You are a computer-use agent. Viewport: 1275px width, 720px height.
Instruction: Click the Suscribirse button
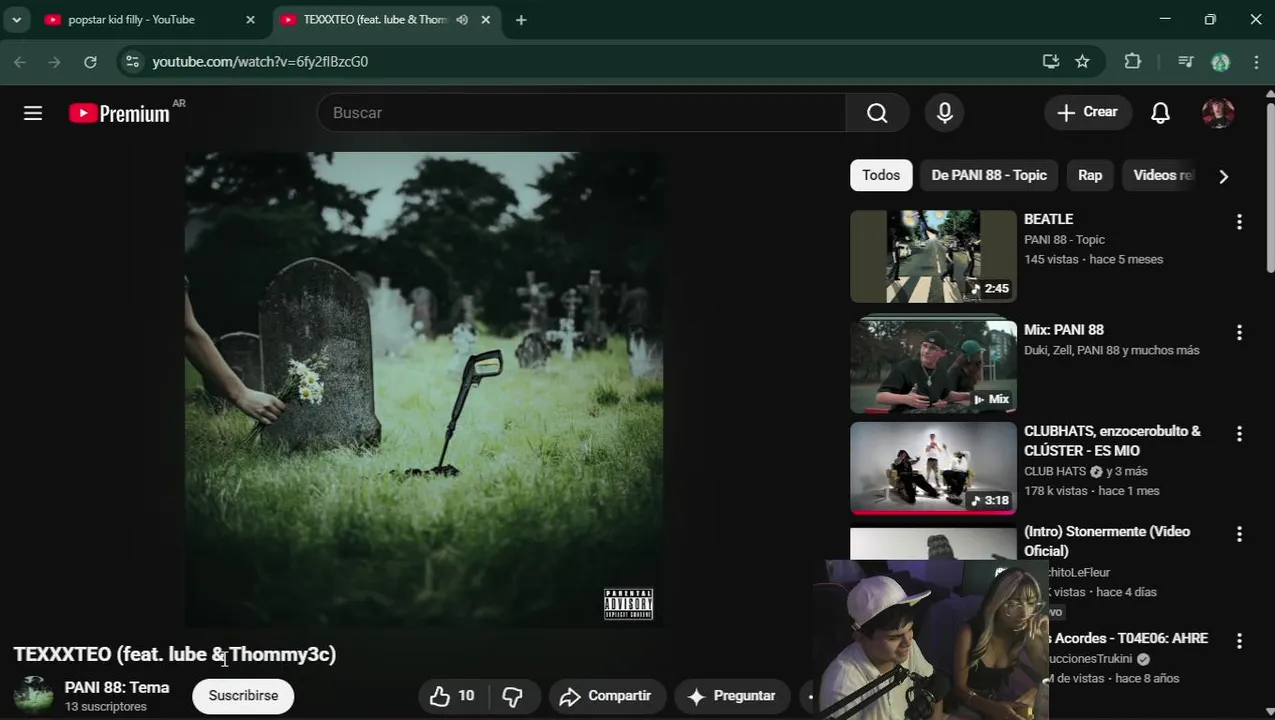(243, 696)
